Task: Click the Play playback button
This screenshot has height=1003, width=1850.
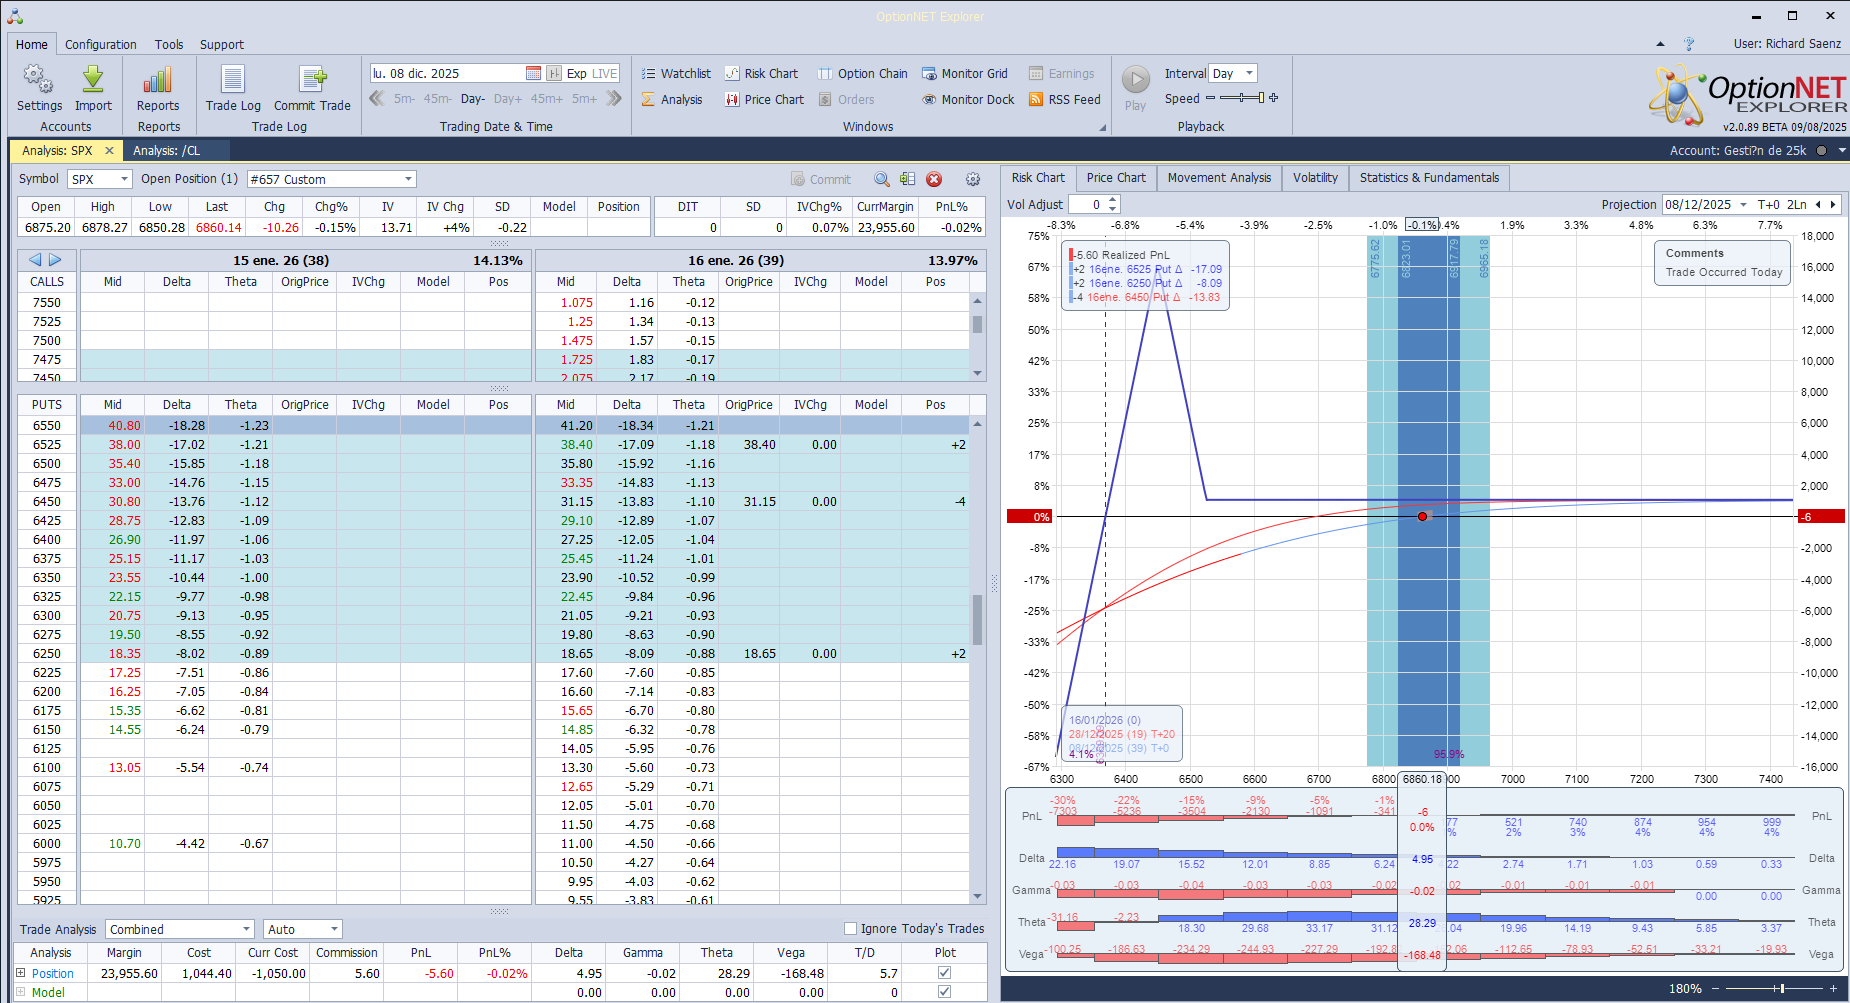Action: pos(1135,88)
